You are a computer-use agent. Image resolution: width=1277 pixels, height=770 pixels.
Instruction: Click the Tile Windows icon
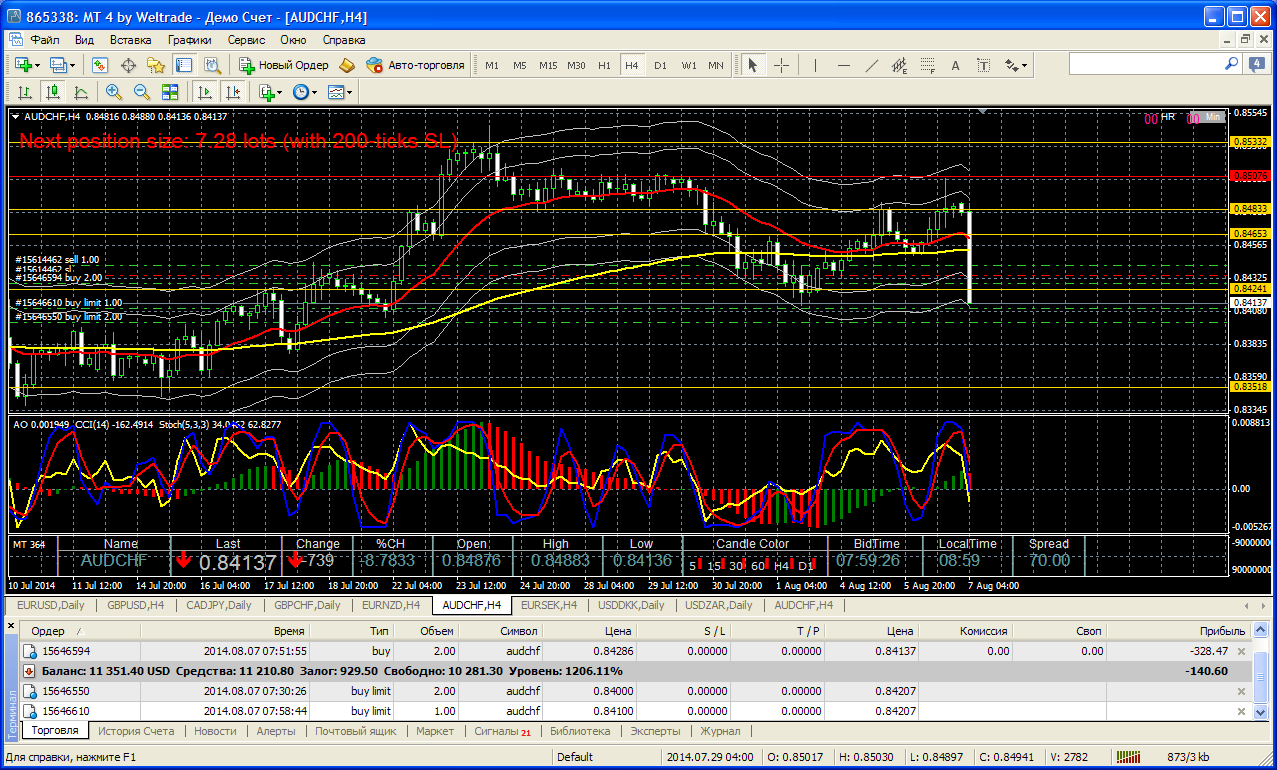pos(170,92)
